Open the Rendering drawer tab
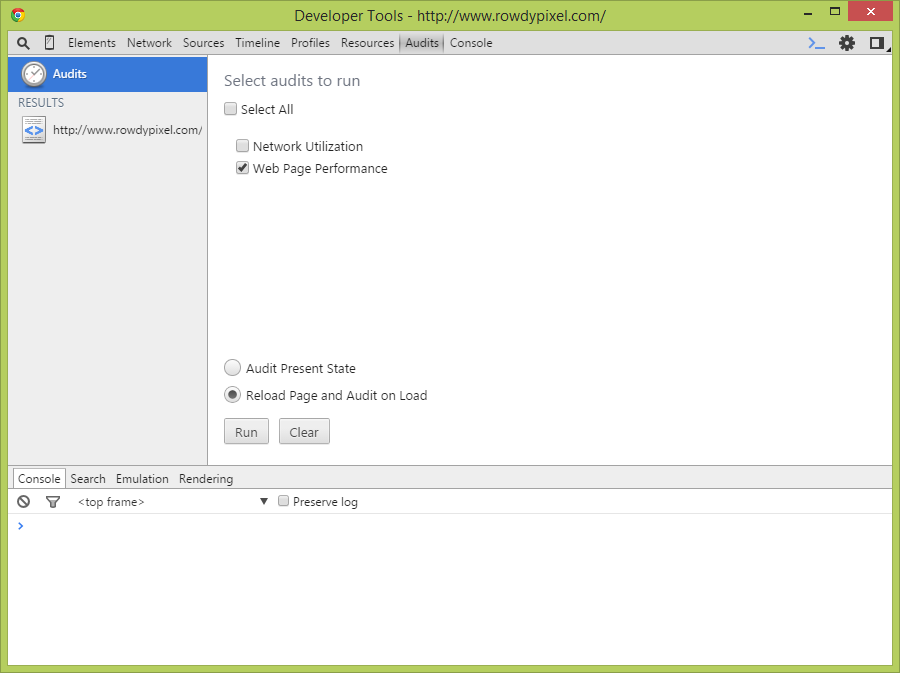This screenshot has height=673, width=900. pos(206,479)
